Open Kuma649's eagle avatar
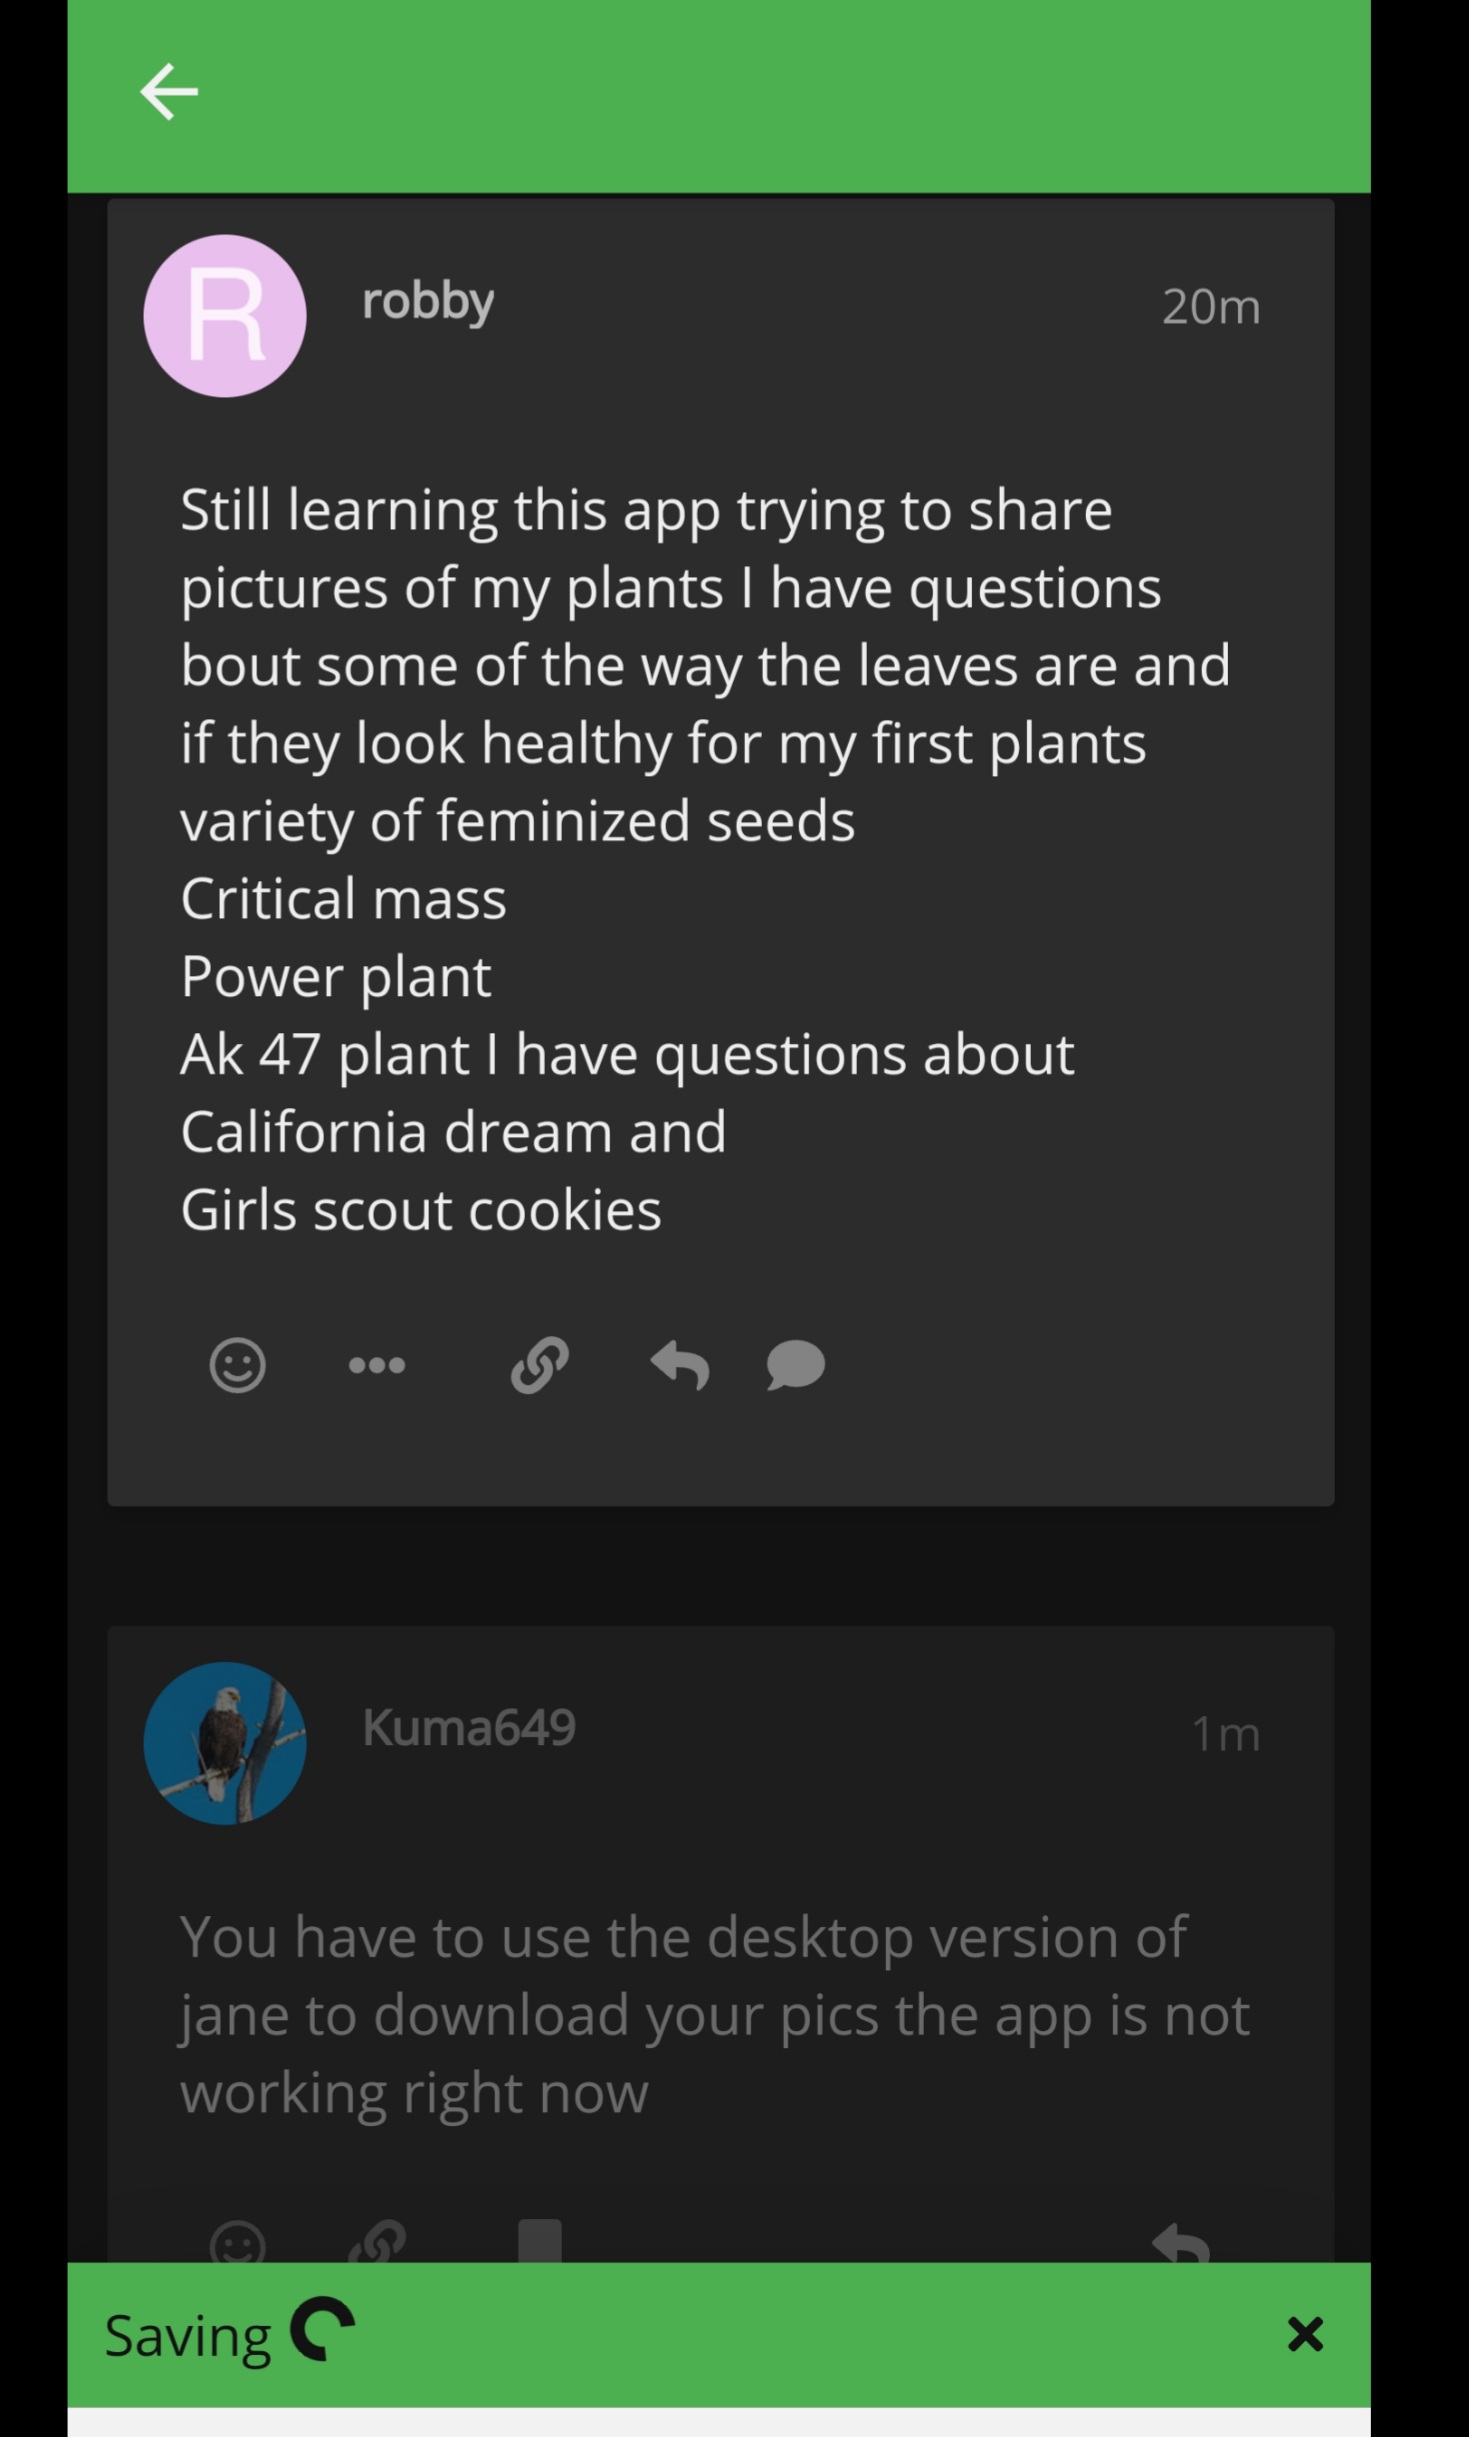 click(x=225, y=1743)
